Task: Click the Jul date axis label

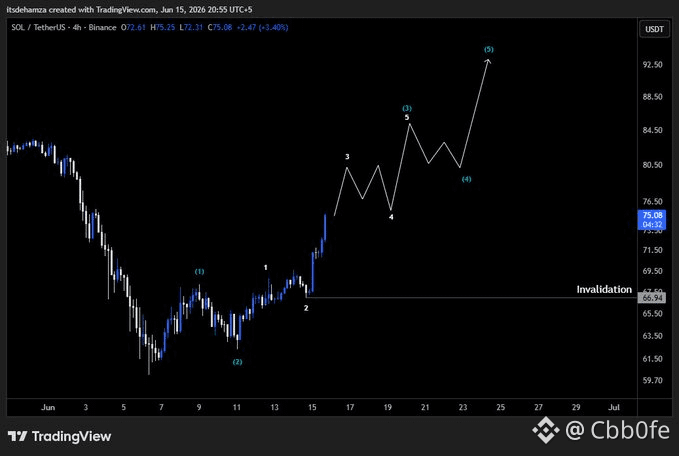Action: click(x=614, y=407)
